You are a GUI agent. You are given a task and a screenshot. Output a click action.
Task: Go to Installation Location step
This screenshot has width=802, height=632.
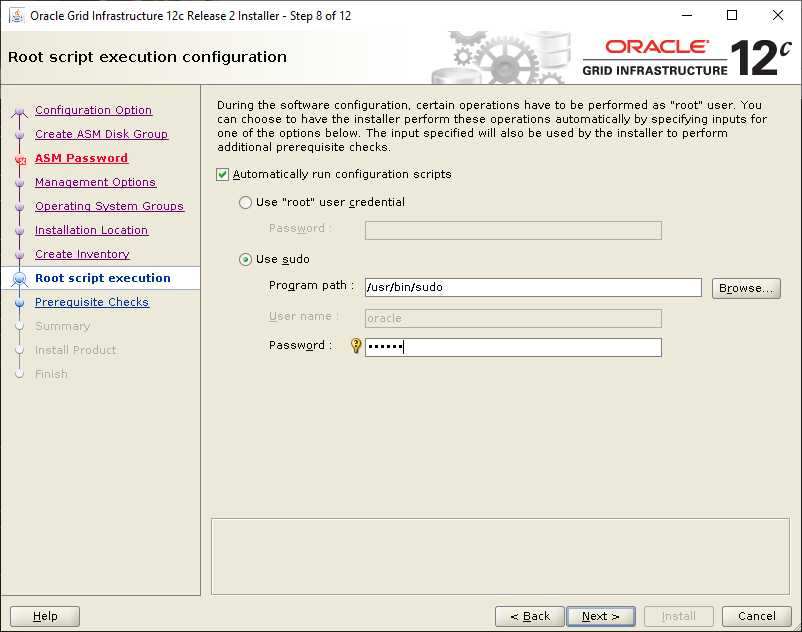91,230
